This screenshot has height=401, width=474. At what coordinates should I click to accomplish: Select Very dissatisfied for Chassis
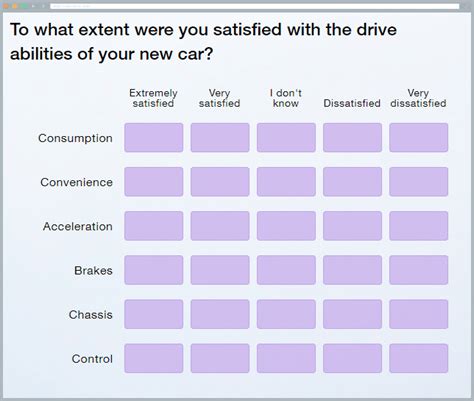click(419, 314)
